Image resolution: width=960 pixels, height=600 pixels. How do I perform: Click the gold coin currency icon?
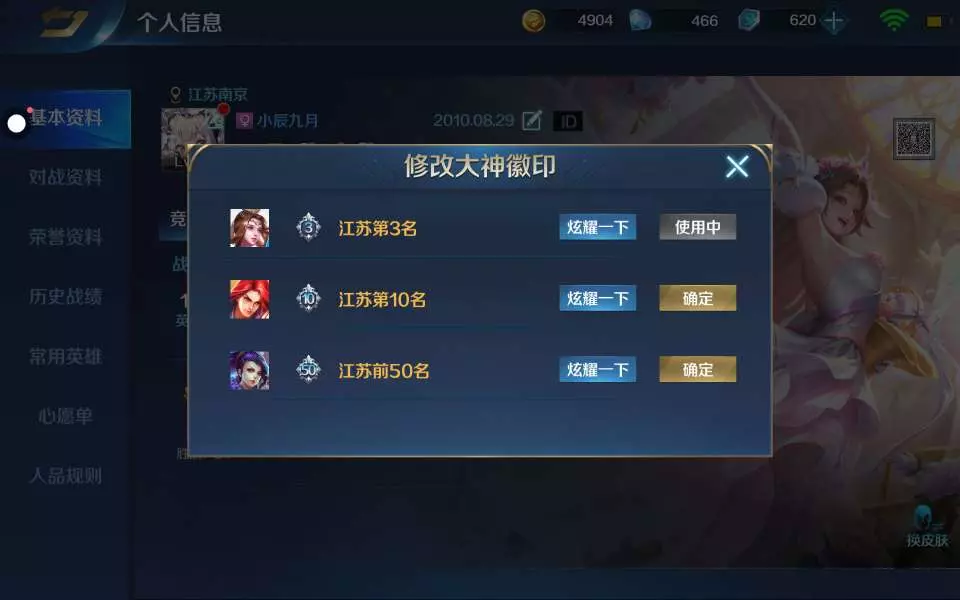pyautogui.click(x=533, y=21)
